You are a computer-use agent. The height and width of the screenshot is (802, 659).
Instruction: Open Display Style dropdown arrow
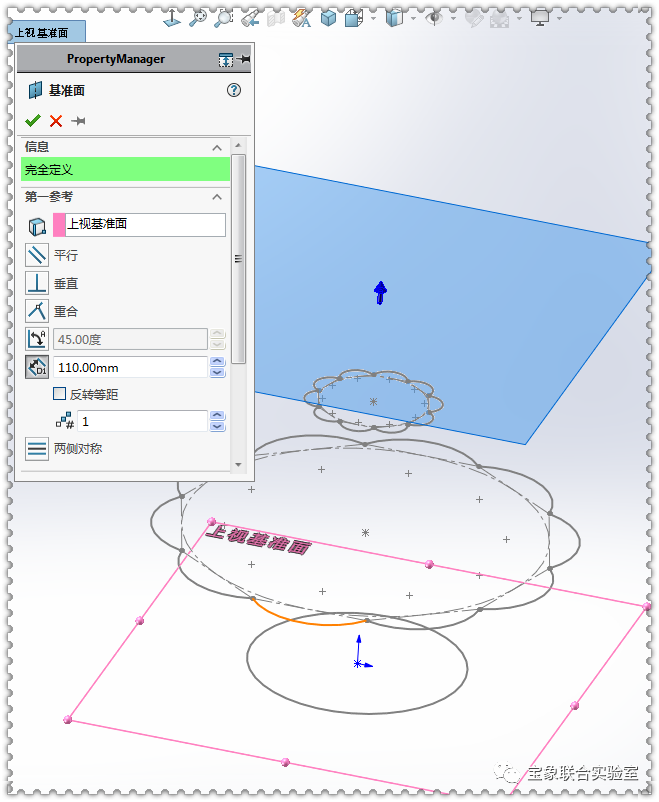tap(413, 18)
